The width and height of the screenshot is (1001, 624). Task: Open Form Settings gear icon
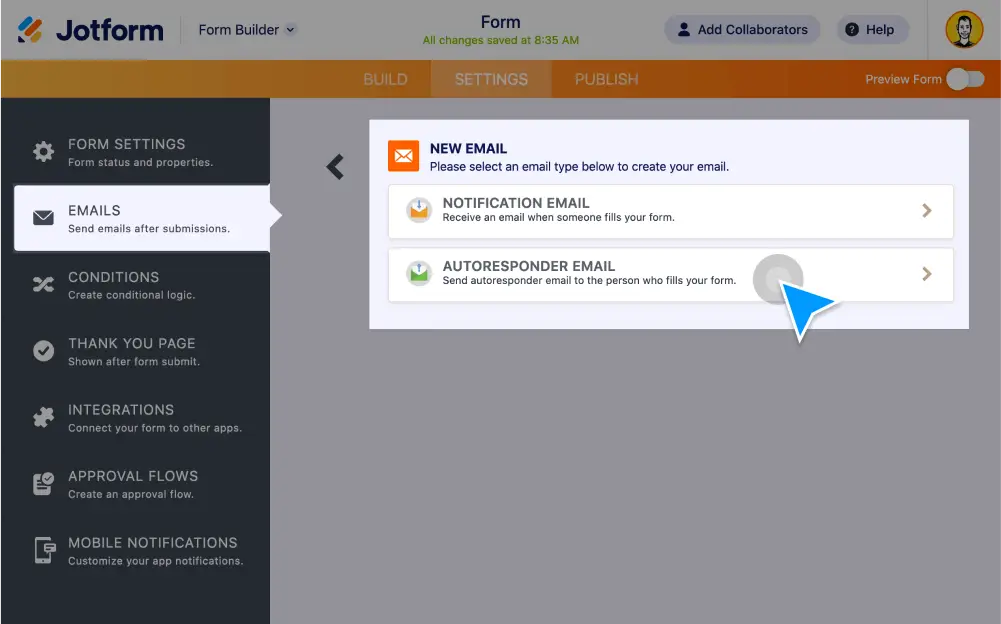point(43,152)
